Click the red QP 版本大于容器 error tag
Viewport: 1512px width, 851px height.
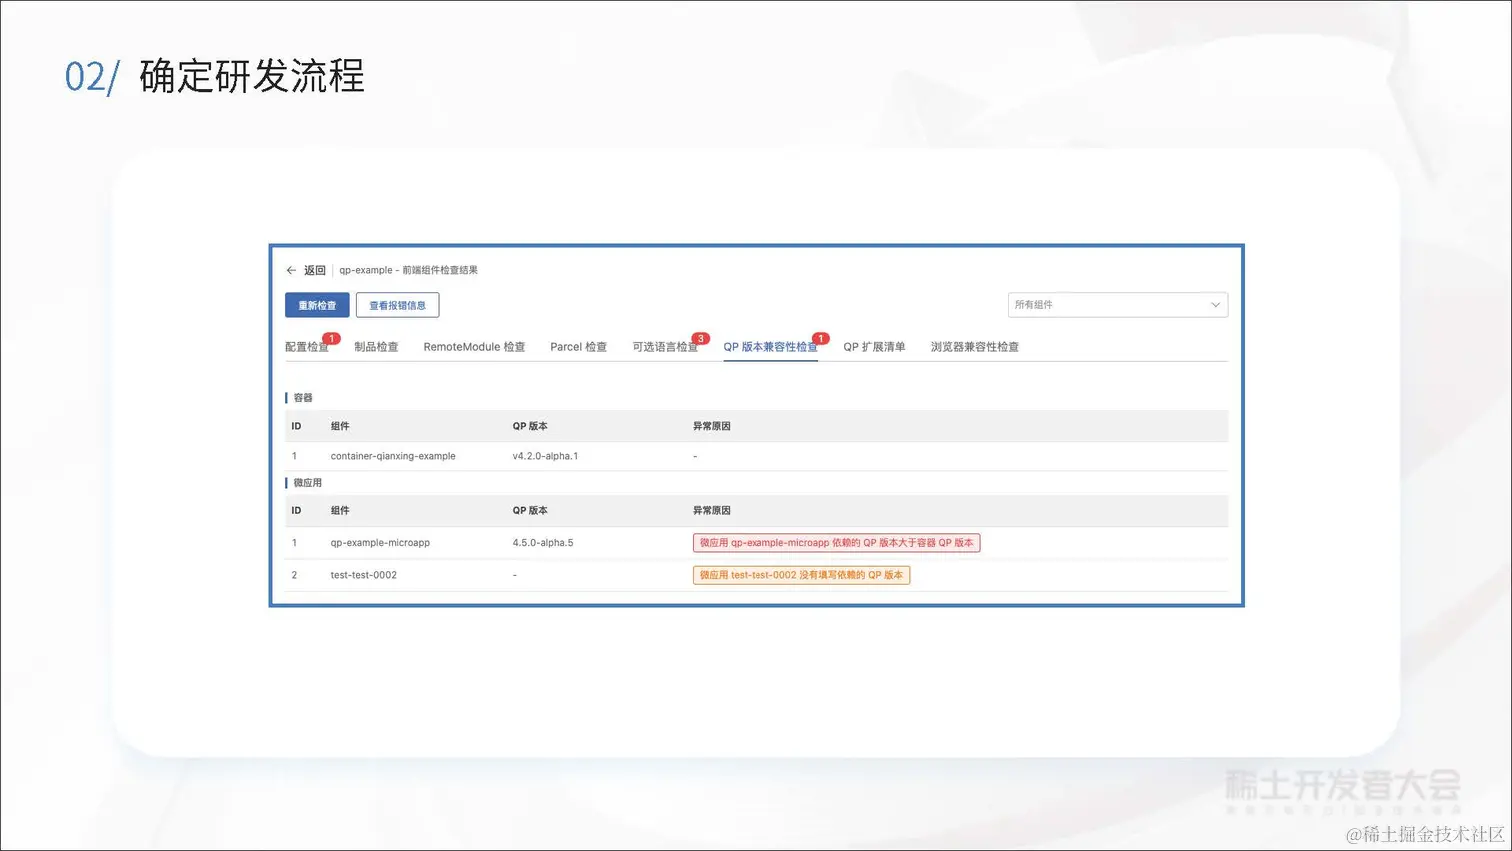click(836, 543)
